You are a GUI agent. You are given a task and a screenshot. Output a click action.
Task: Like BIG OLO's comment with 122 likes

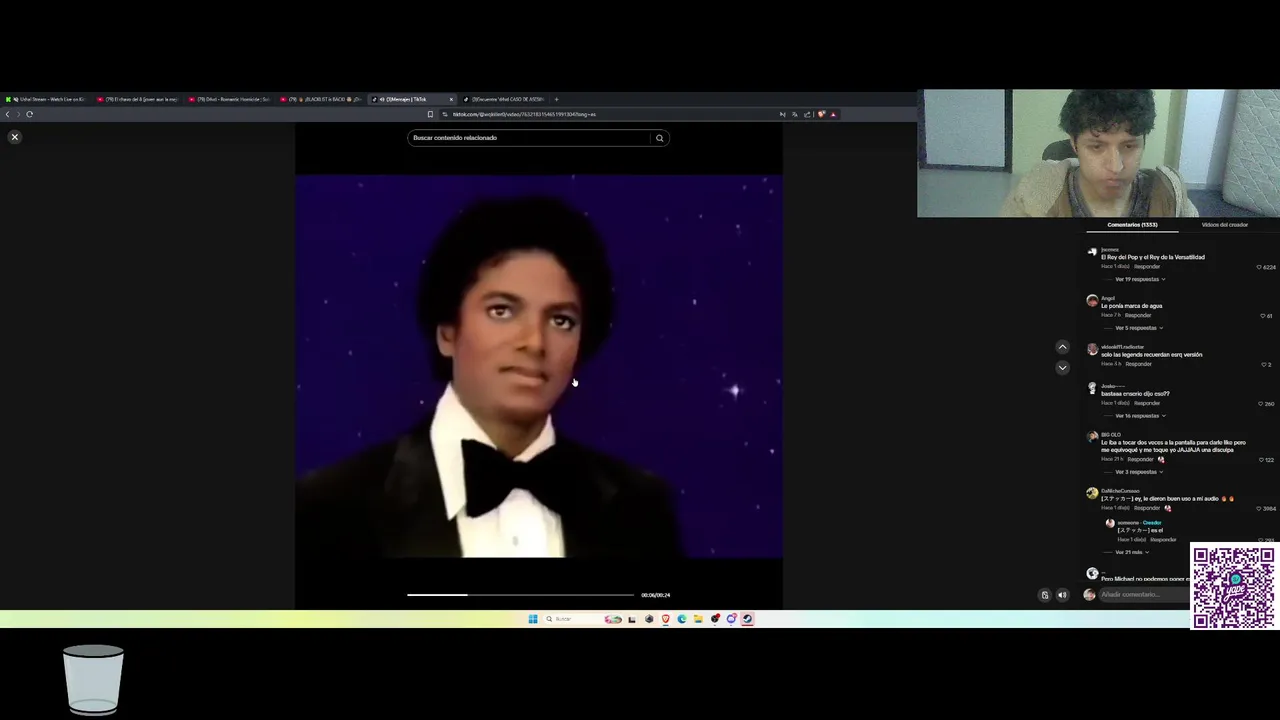point(1261,460)
